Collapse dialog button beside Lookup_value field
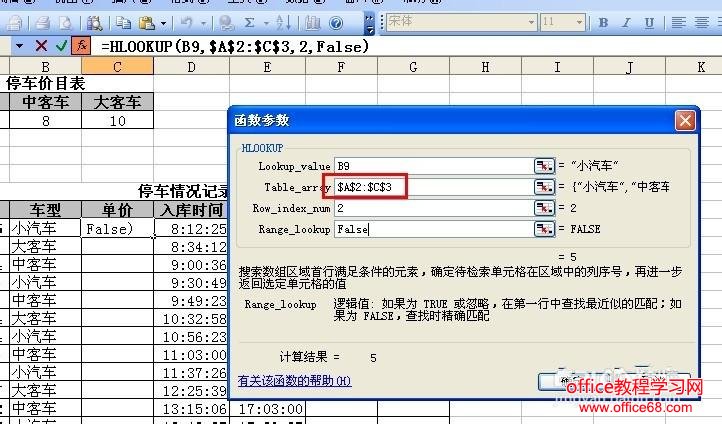The width and height of the screenshot is (722, 424). pyautogui.click(x=544, y=166)
